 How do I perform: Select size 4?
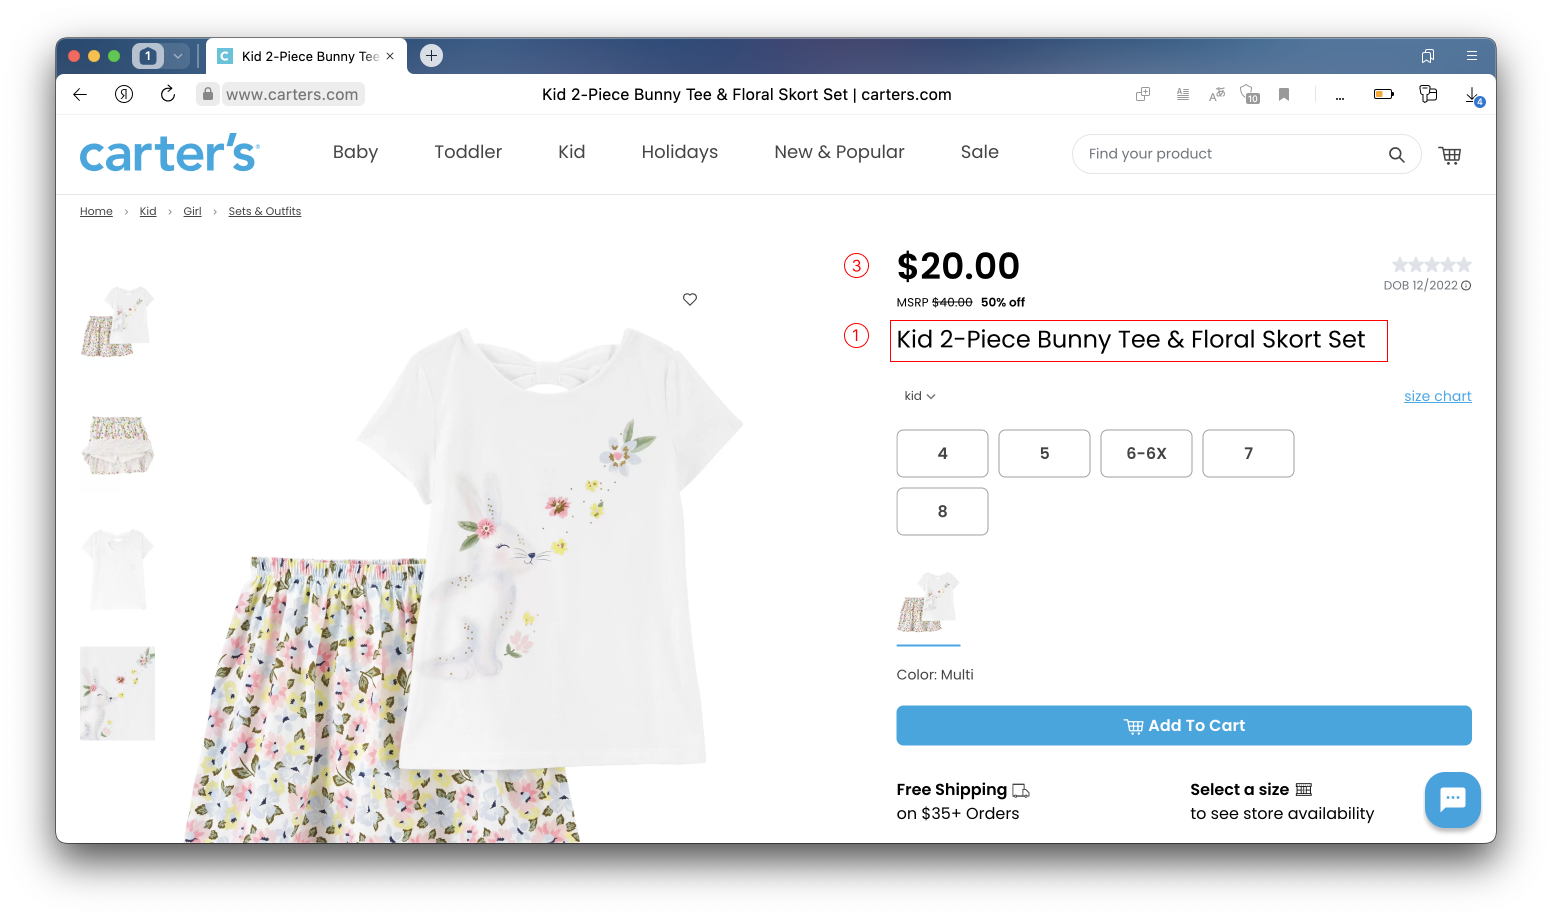coord(942,453)
